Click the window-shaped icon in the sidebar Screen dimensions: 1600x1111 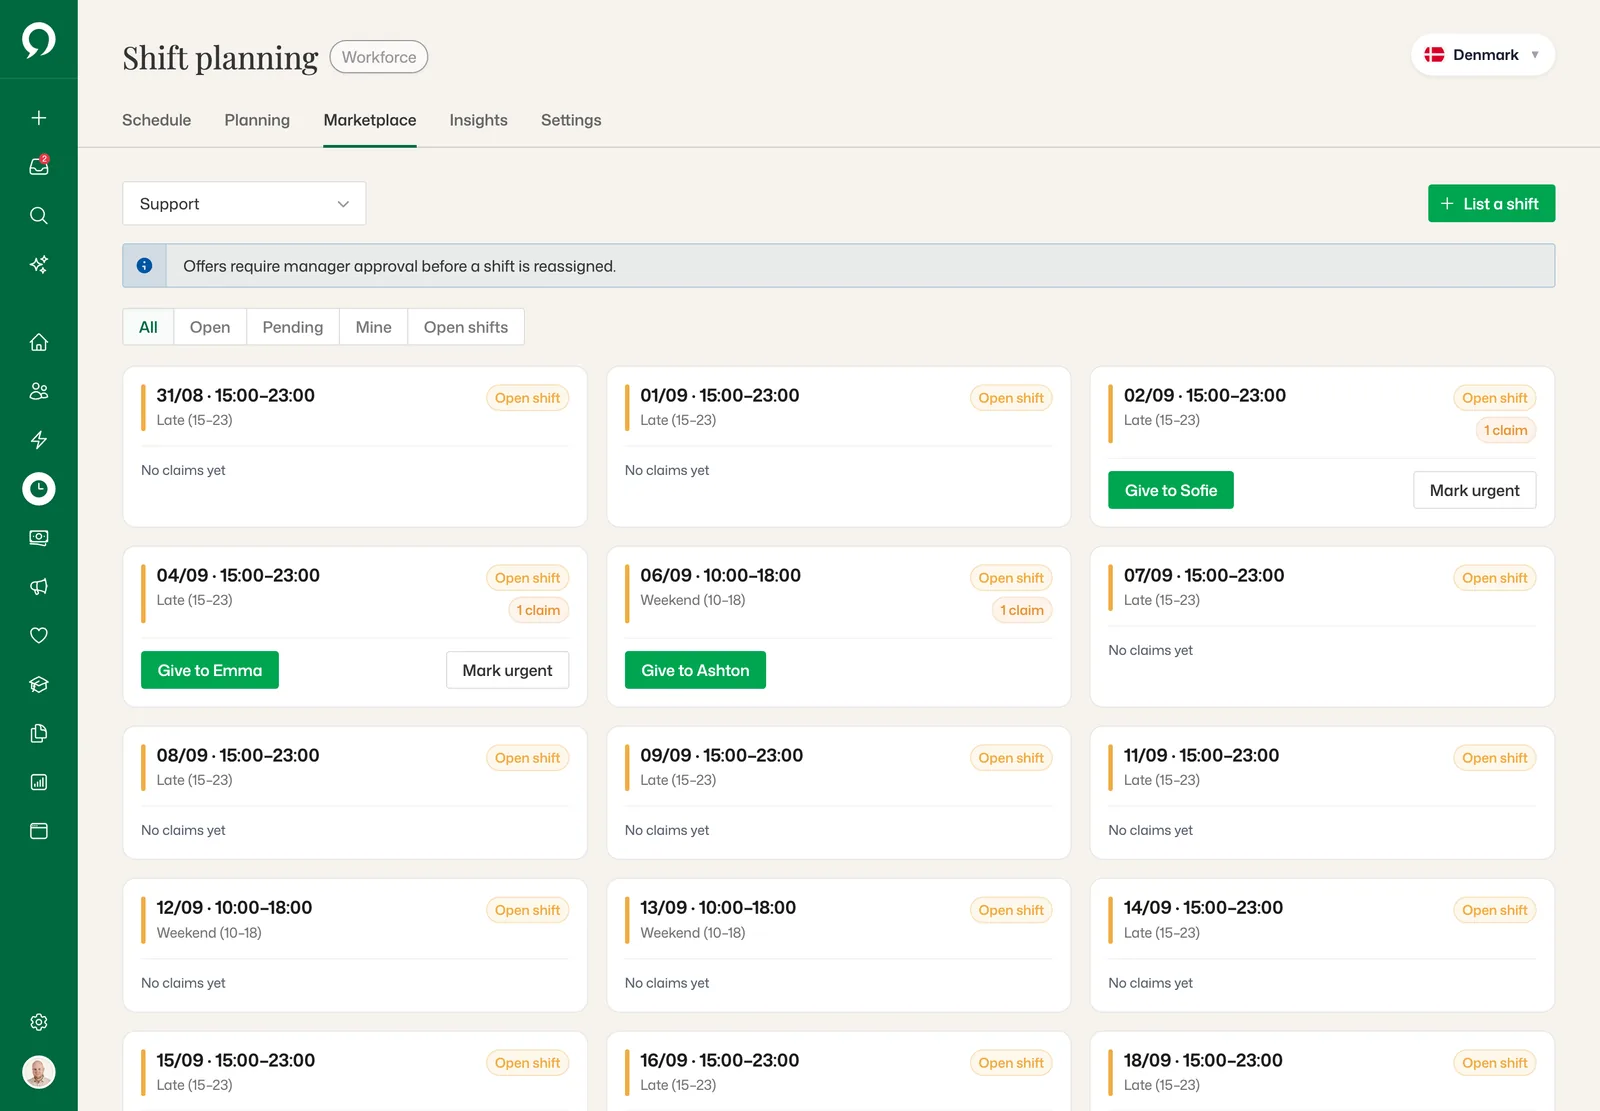click(39, 831)
